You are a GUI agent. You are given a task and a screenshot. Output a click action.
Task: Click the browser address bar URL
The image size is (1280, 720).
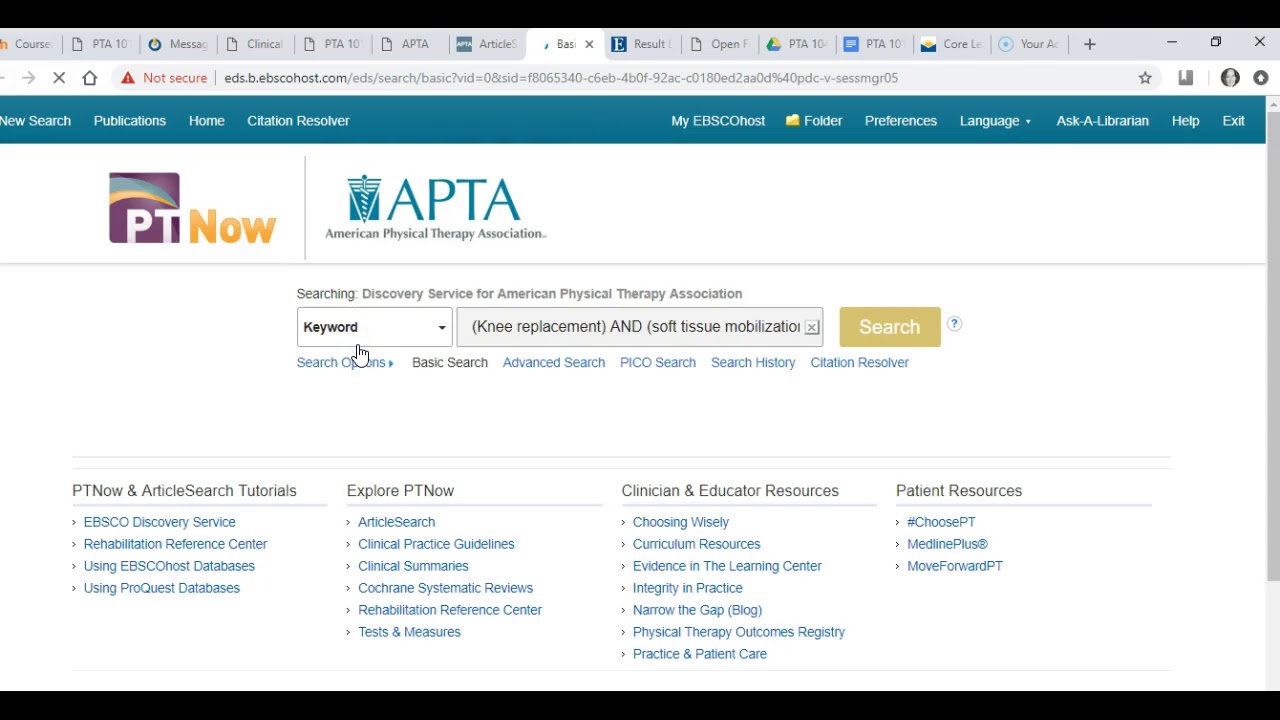click(x=561, y=78)
